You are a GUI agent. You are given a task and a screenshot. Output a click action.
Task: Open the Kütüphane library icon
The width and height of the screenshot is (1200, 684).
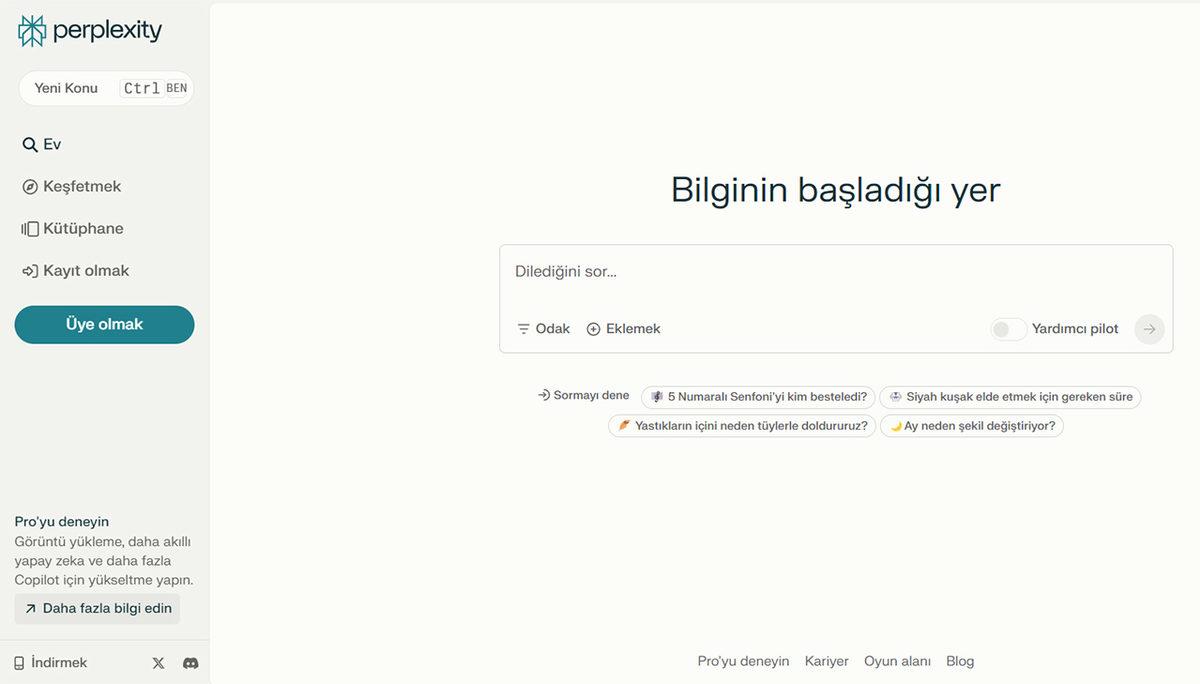click(x=29, y=228)
